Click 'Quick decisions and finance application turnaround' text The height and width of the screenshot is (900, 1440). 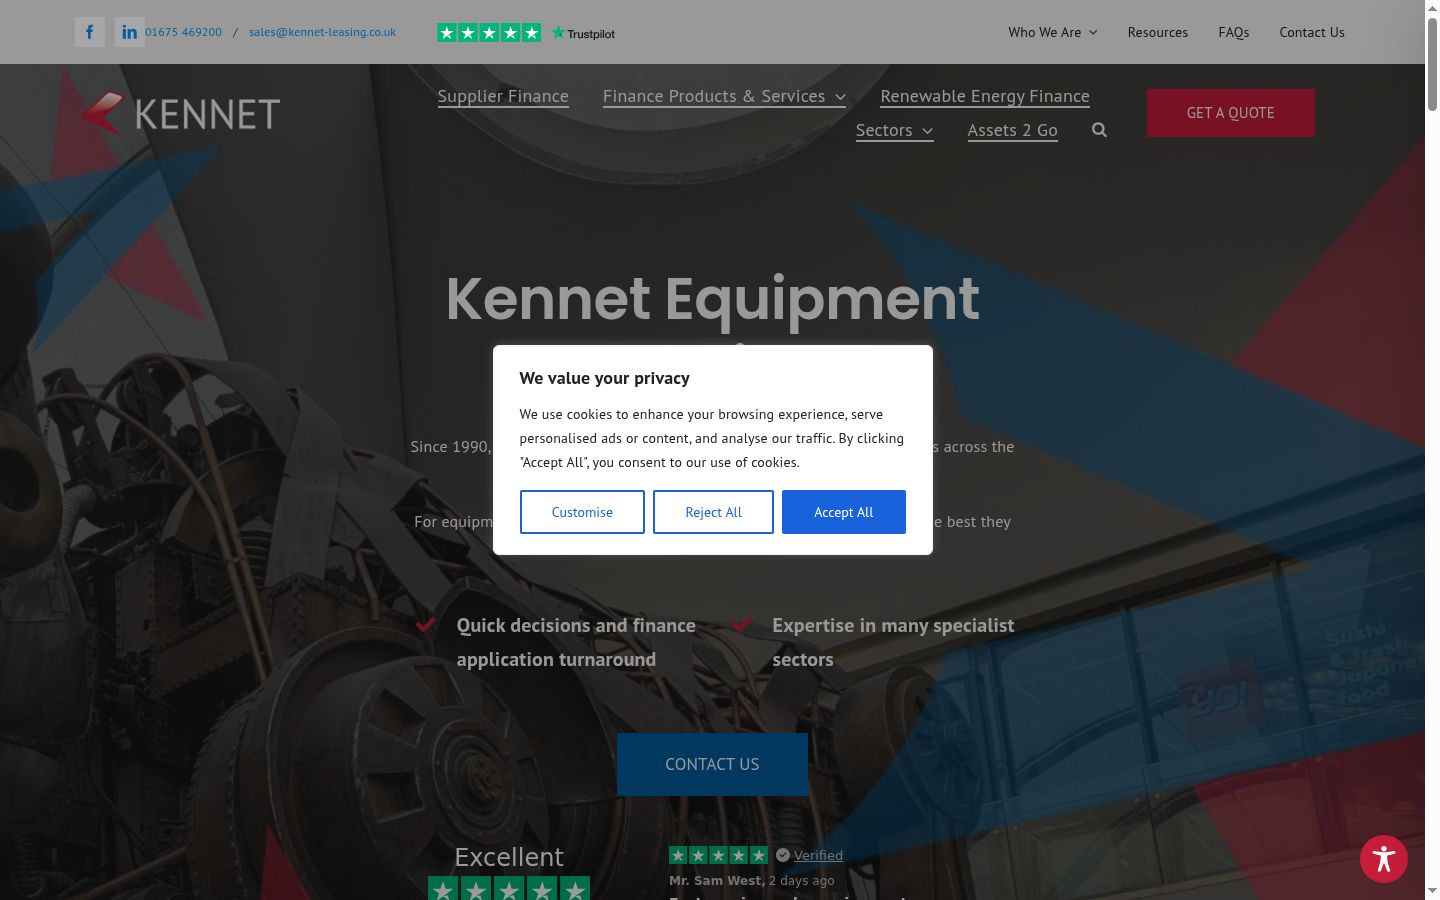(x=576, y=642)
